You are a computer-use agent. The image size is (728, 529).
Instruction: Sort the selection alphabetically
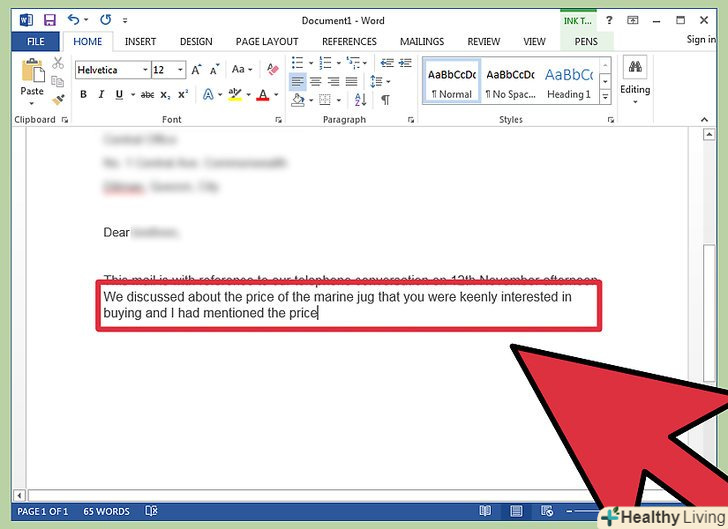[361, 99]
